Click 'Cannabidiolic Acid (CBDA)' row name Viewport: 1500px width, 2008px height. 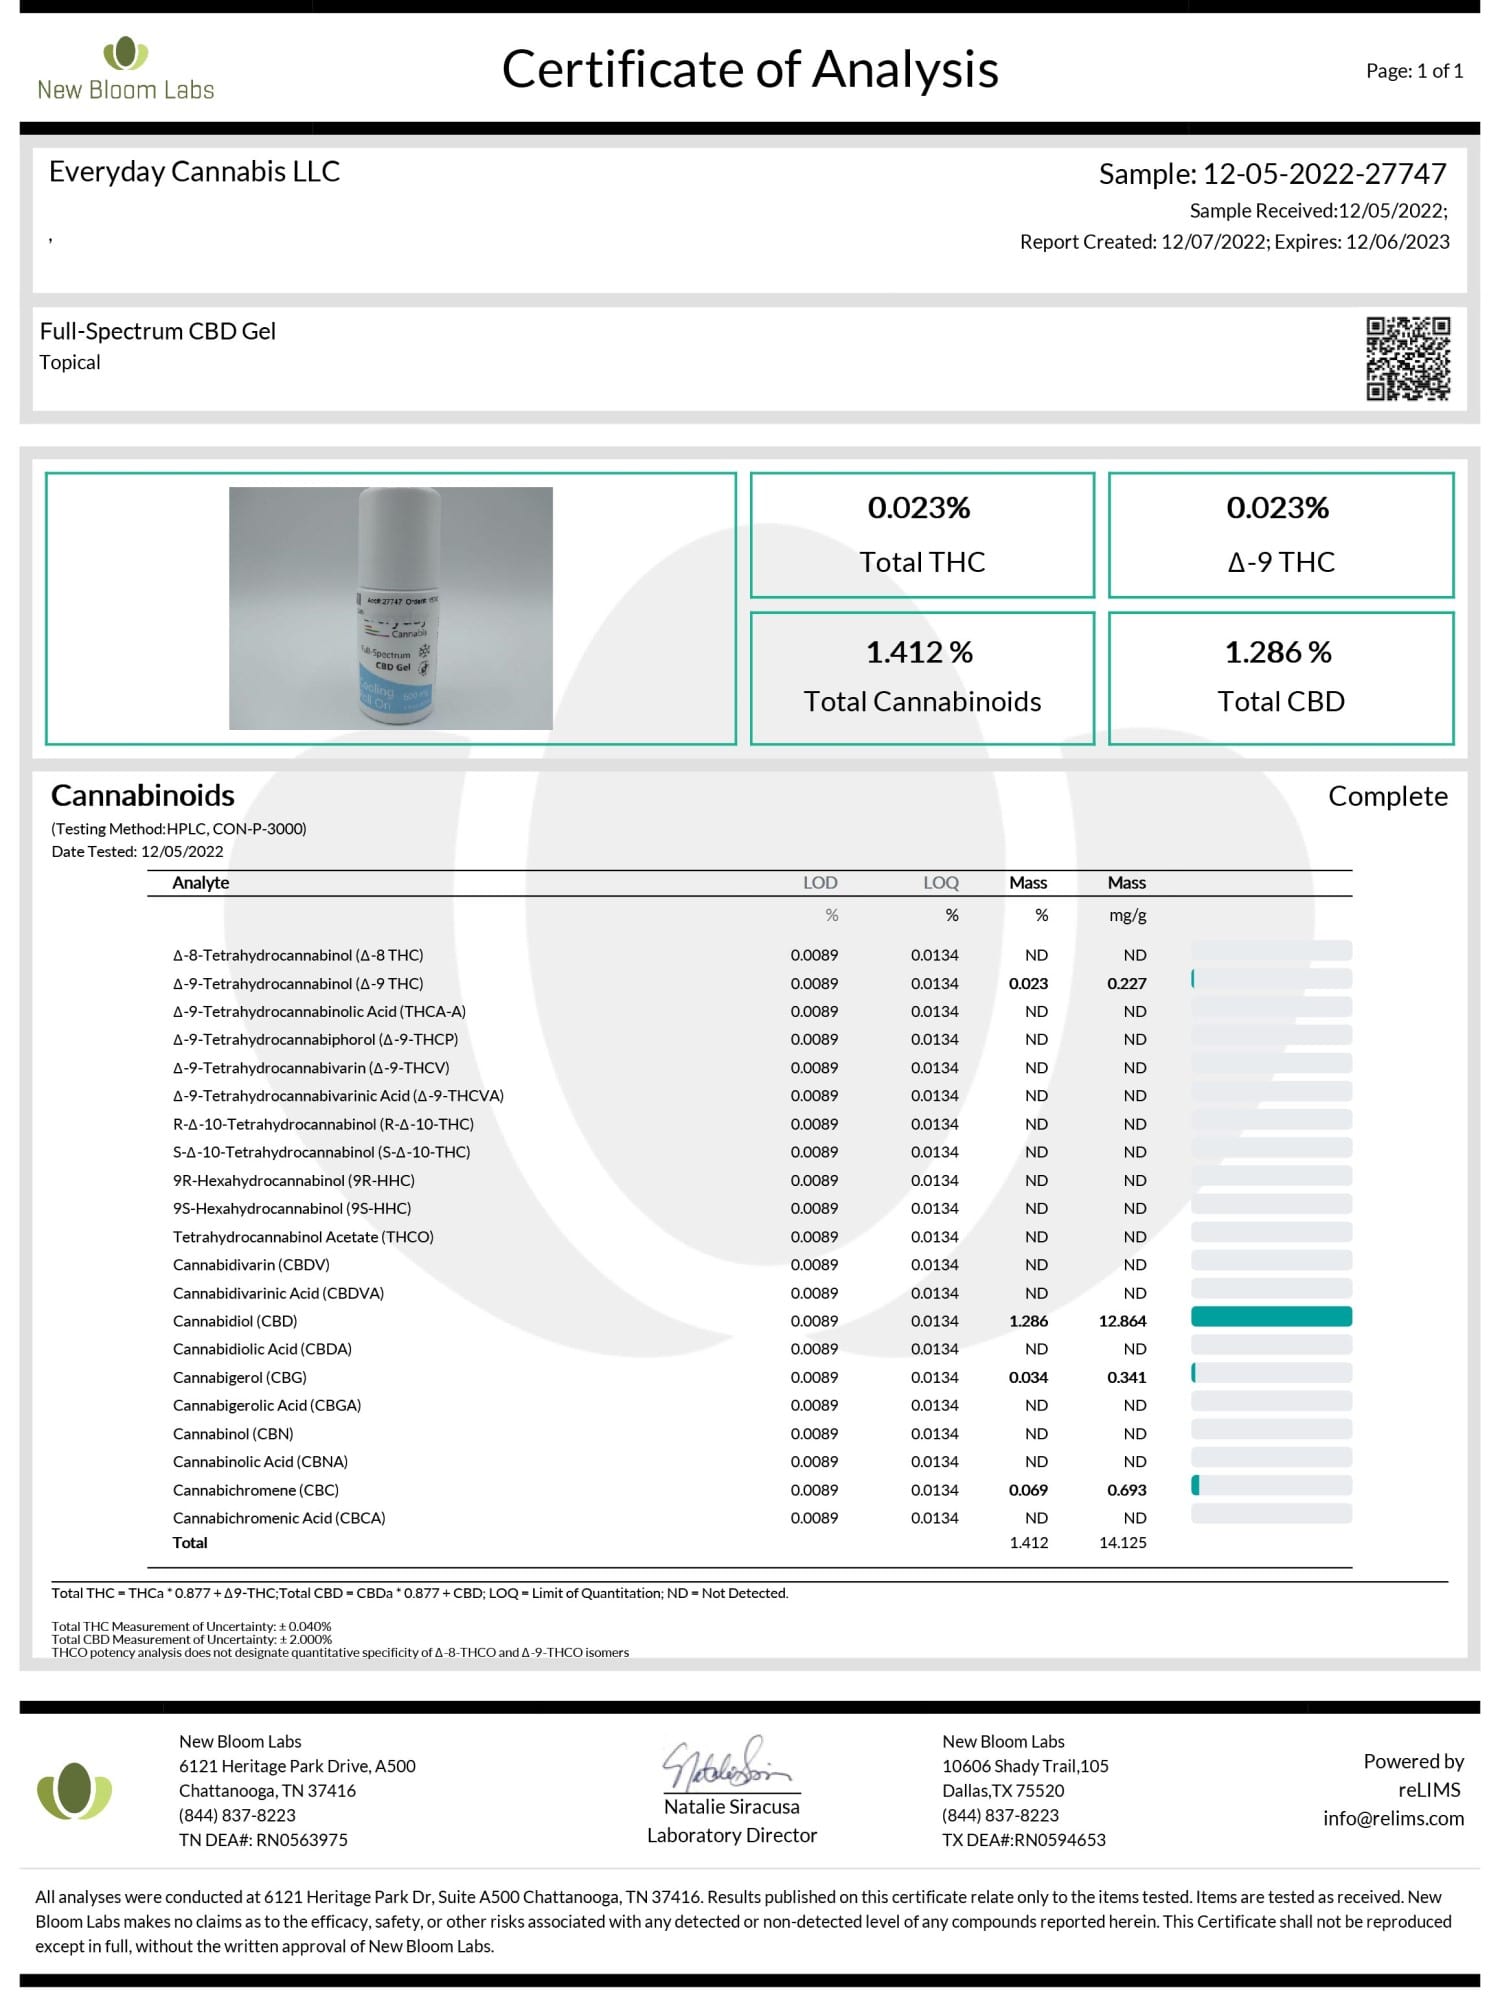pos(262,1350)
